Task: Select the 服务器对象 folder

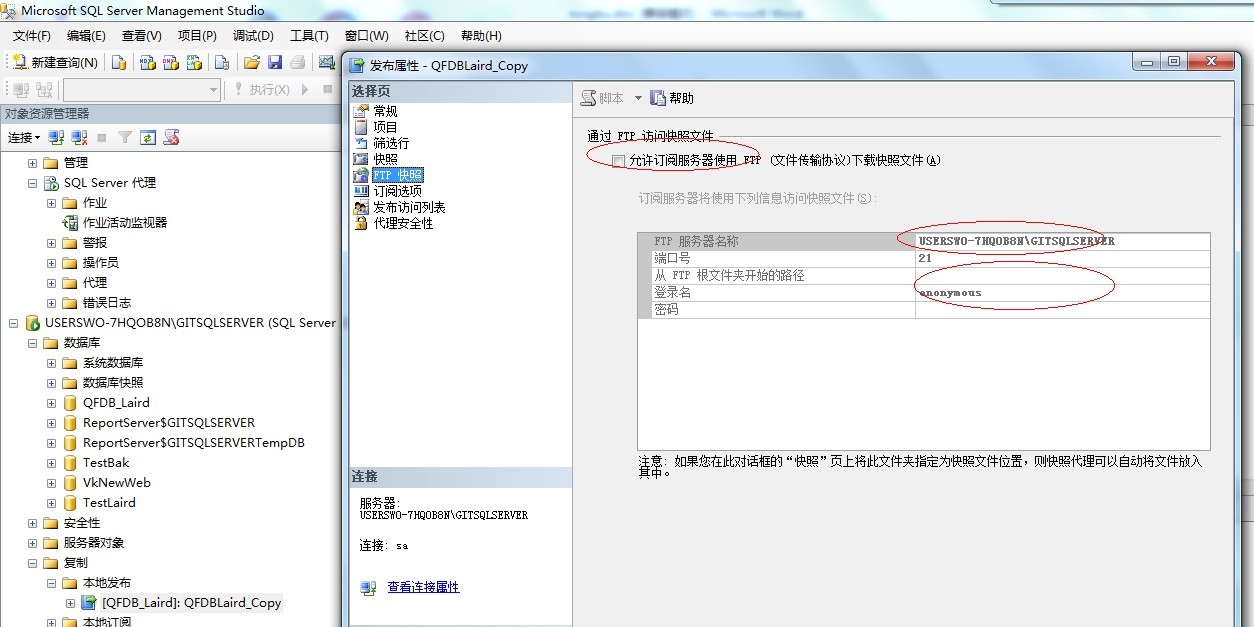Action: tap(94, 543)
